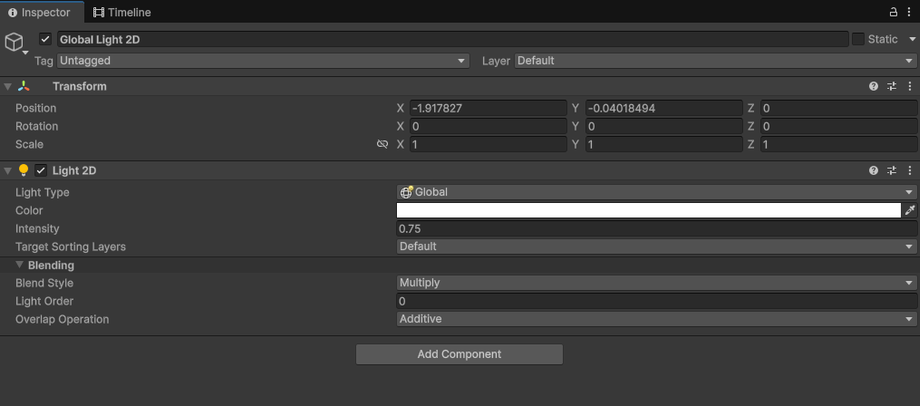Collapse the Transform component foldout

pyautogui.click(x=7, y=86)
